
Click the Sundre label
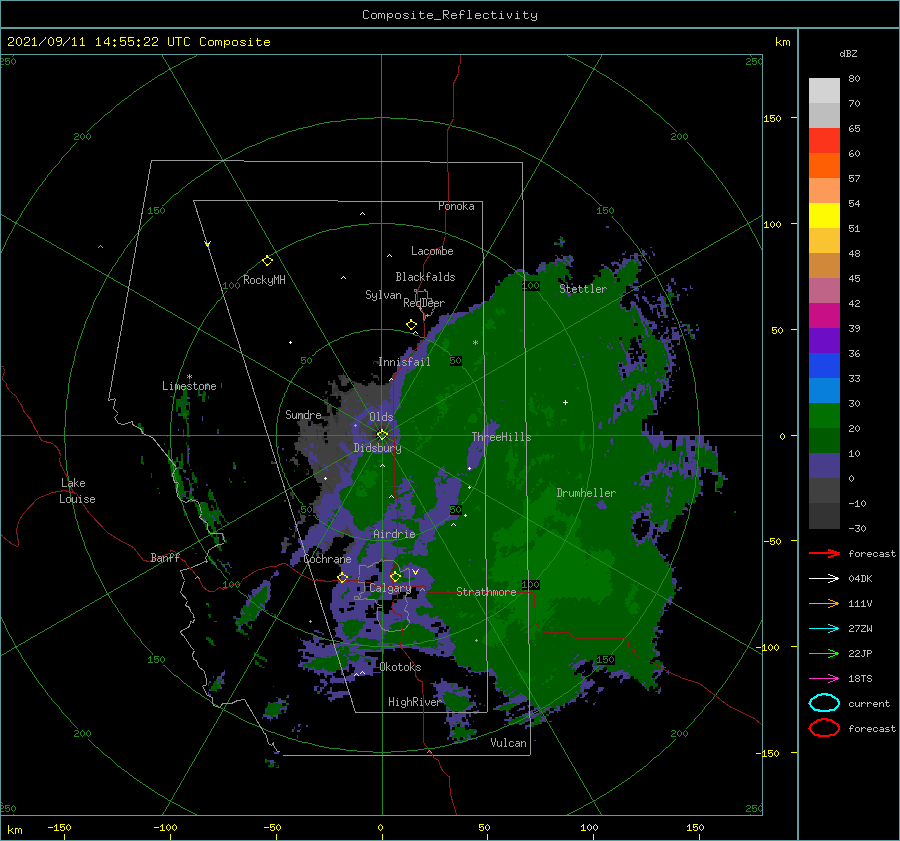303,414
